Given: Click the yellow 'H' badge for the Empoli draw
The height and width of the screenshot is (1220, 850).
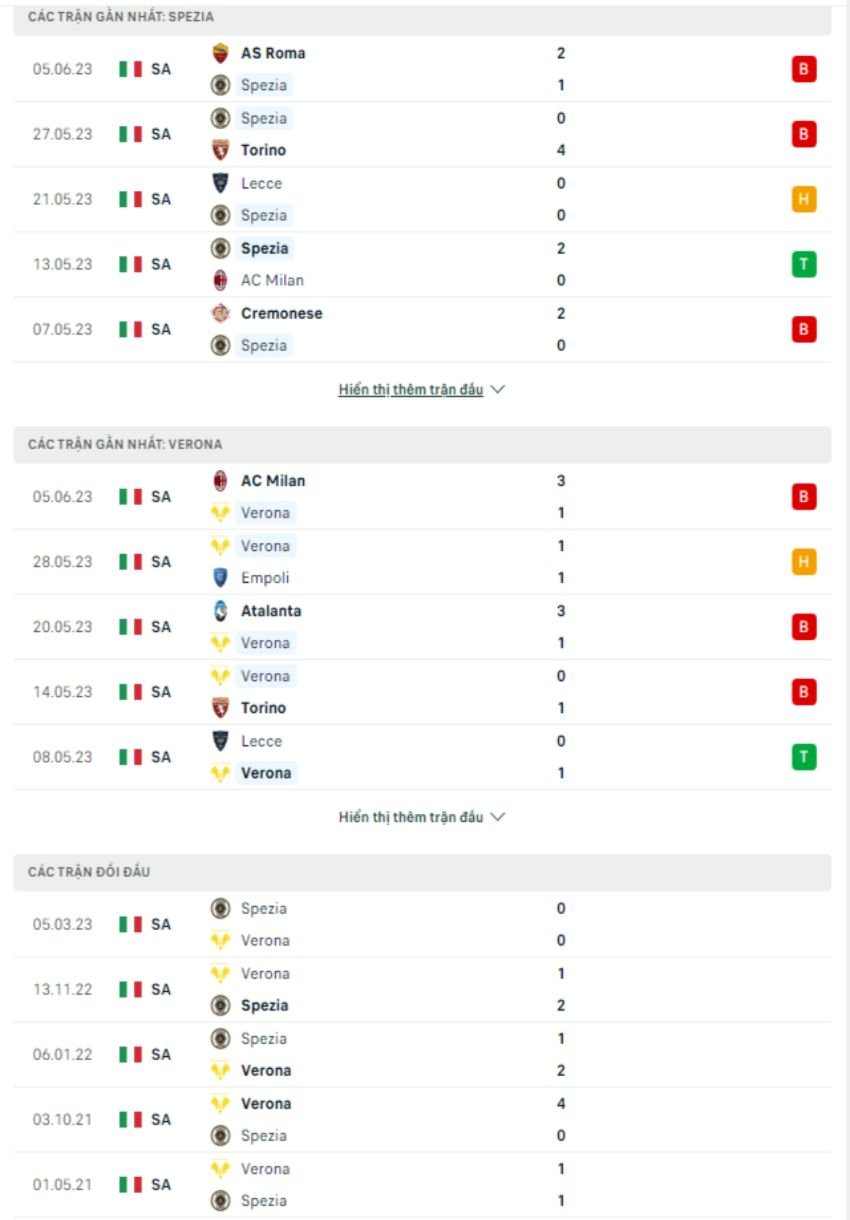Looking at the screenshot, I should (x=804, y=561).
